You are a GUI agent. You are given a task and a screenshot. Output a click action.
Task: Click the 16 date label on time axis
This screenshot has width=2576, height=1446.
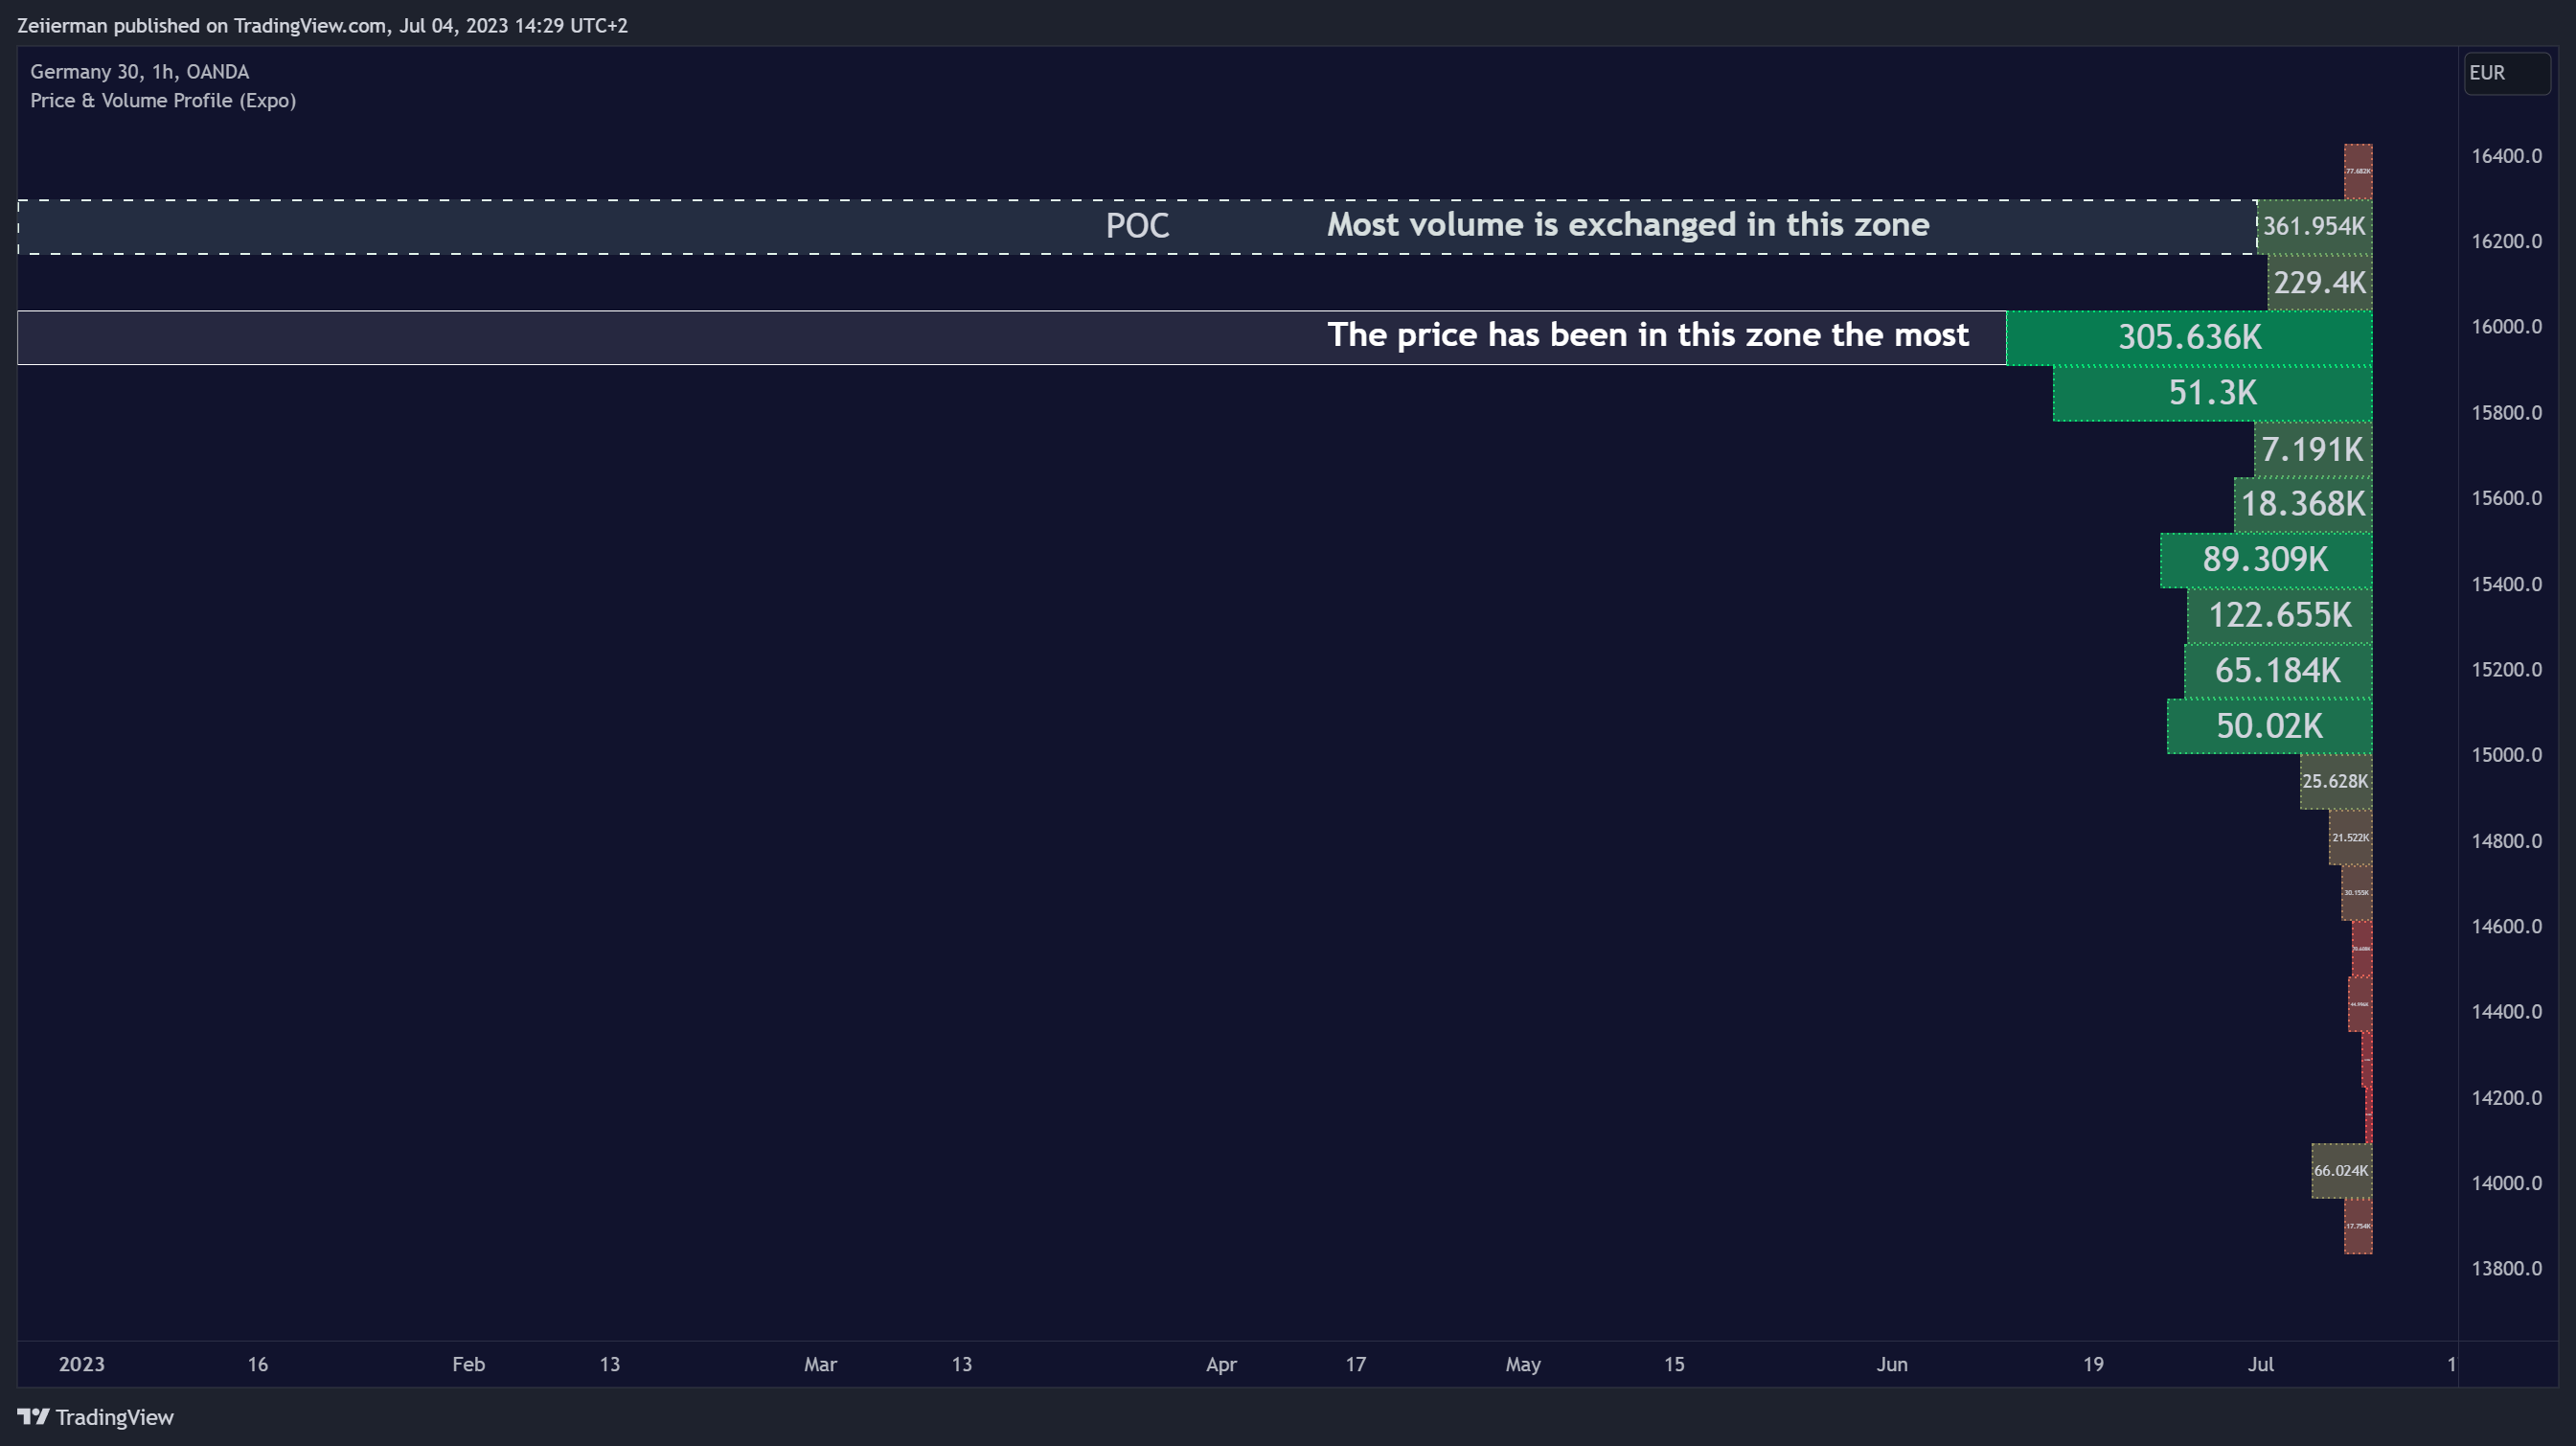258,1365
